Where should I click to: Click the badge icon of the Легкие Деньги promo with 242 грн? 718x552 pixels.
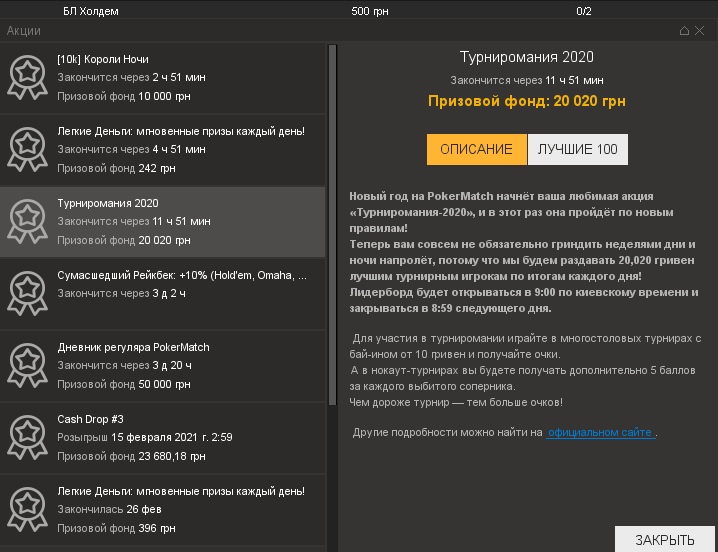[x=27, y=149]
